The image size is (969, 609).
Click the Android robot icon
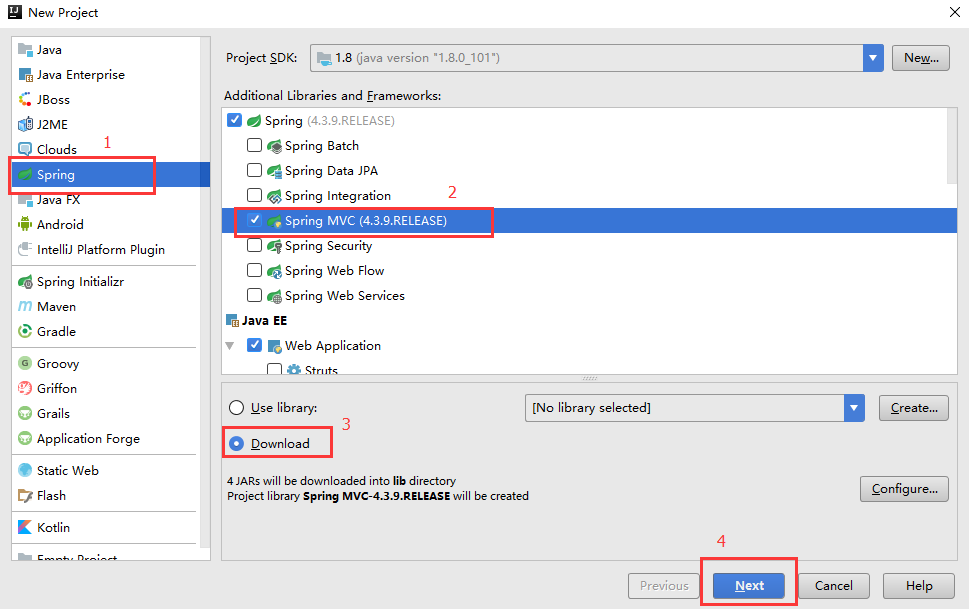coord(25,224)
